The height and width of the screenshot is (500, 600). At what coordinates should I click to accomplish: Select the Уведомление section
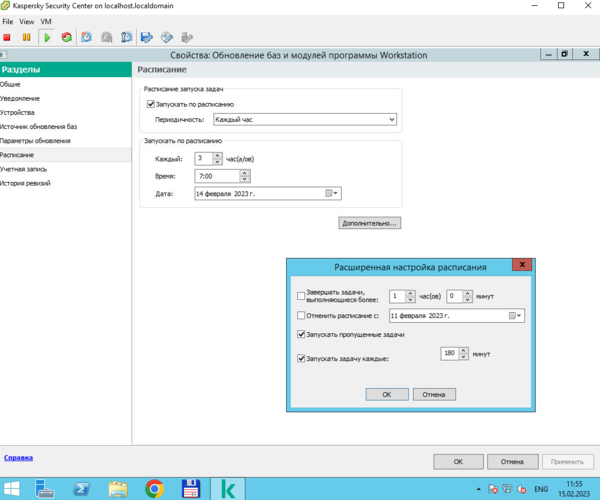click(65, 98)
